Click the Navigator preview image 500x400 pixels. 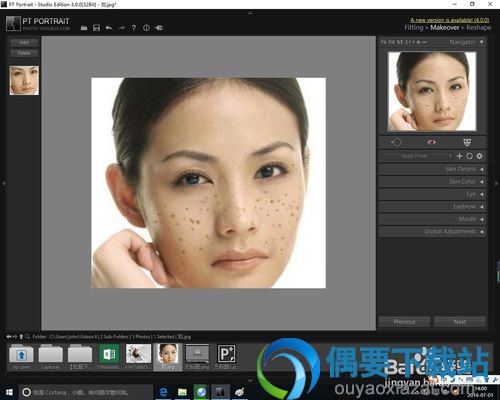pos(432,91)
